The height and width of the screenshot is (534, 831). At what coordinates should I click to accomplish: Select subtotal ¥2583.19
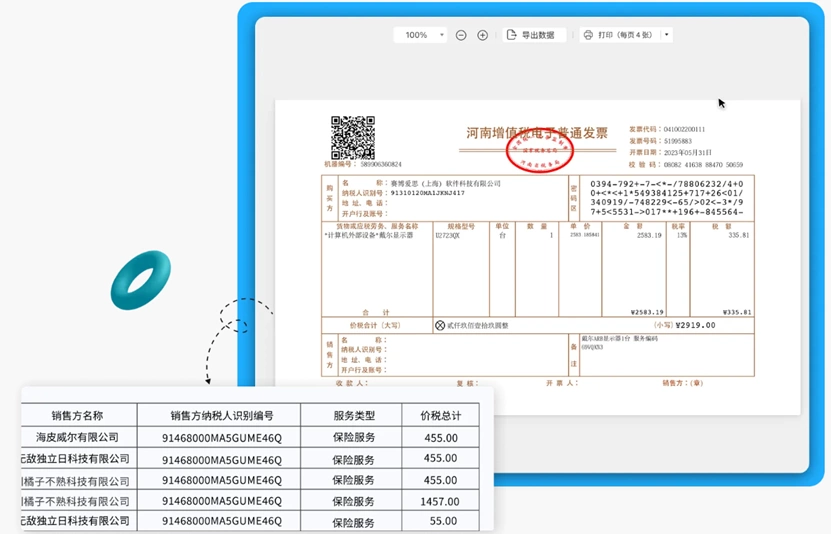pyautogui.click(x=647, y=313)
